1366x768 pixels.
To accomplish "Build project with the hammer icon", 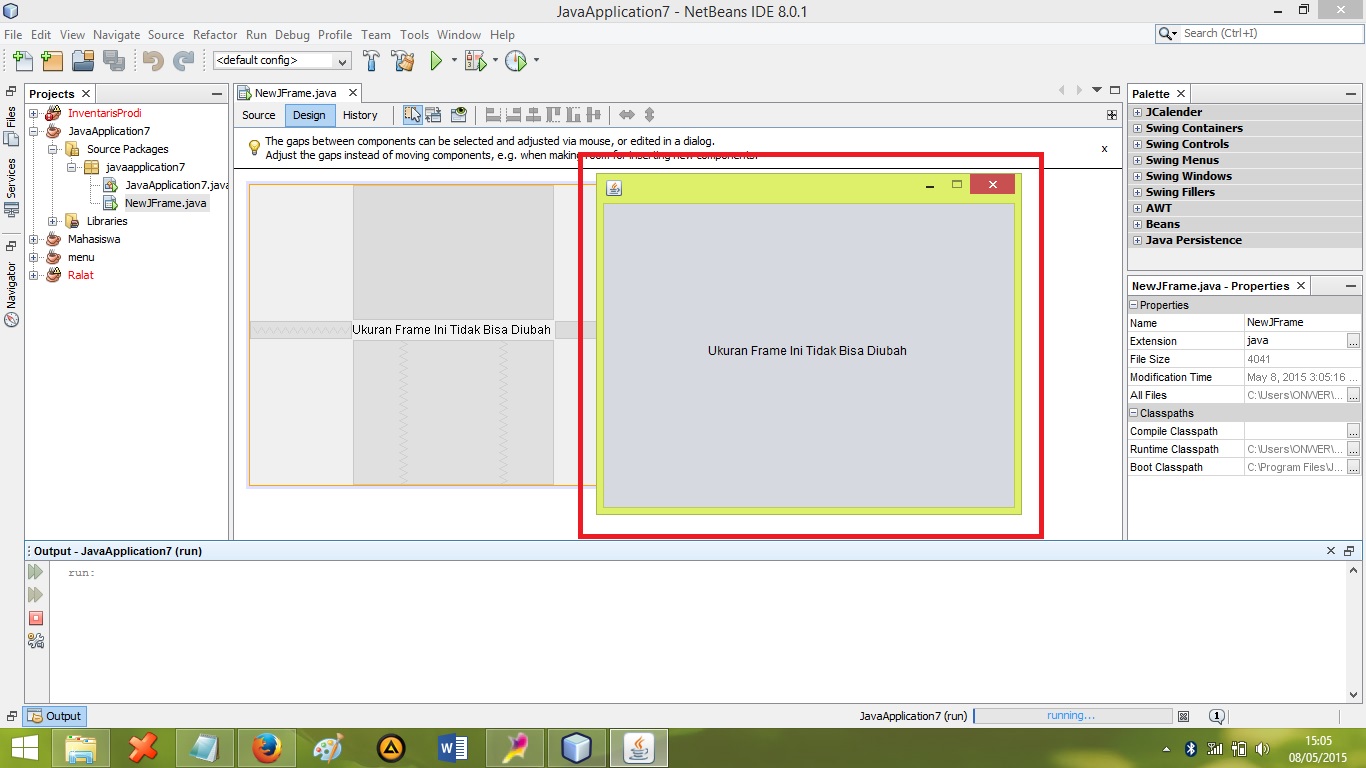I will 370,61.
